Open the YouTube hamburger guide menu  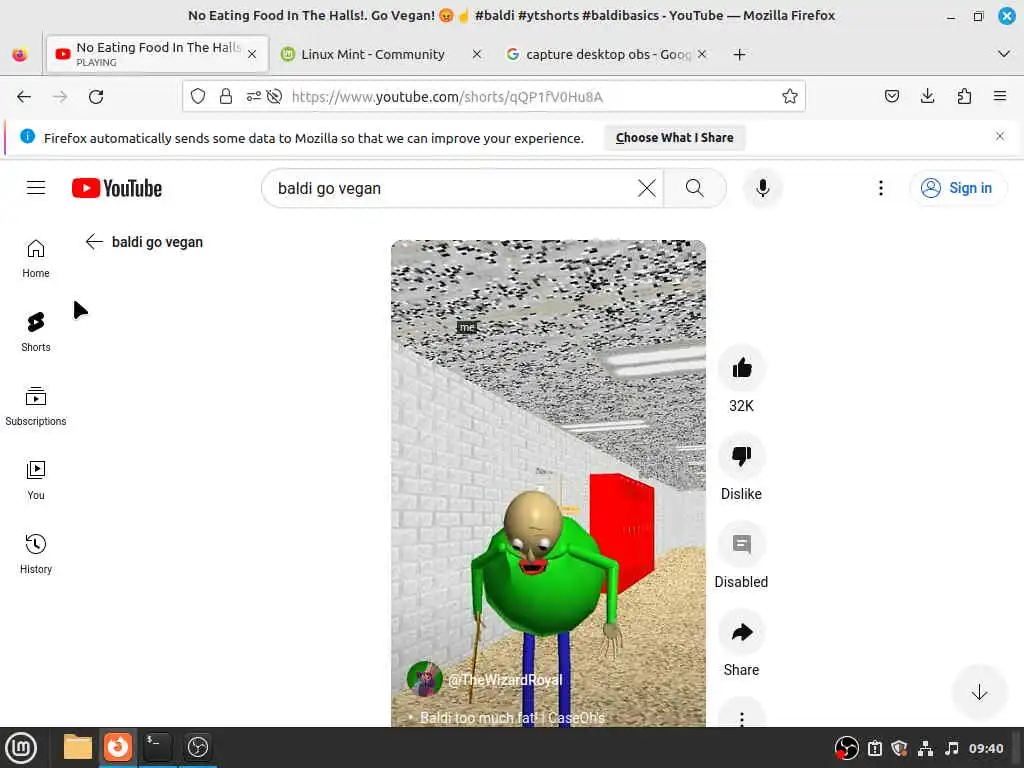(x=36, y=188)
